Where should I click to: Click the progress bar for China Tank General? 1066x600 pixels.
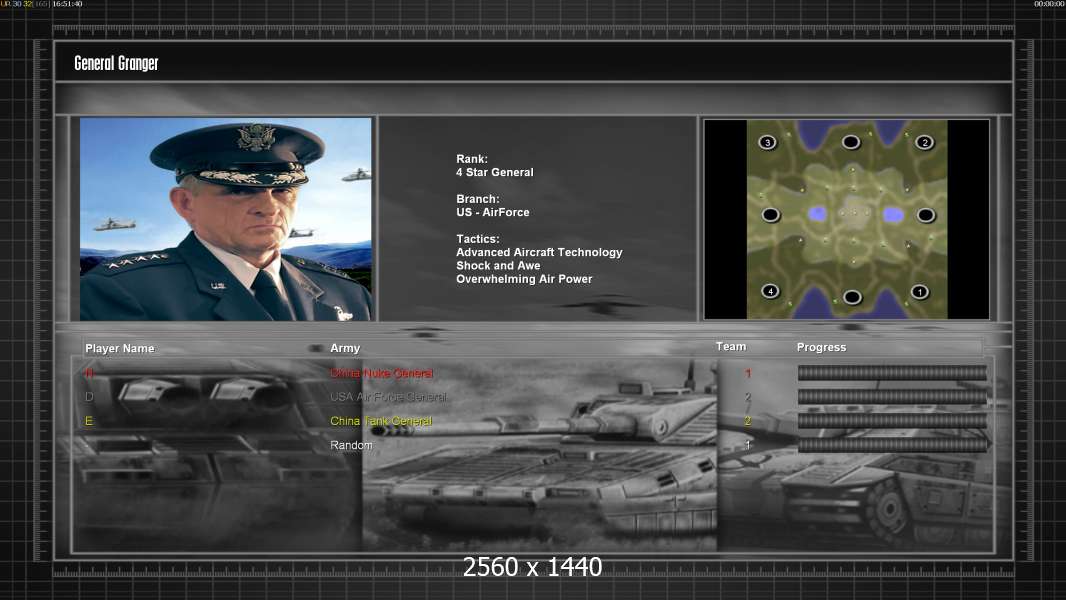click(892, 421)
